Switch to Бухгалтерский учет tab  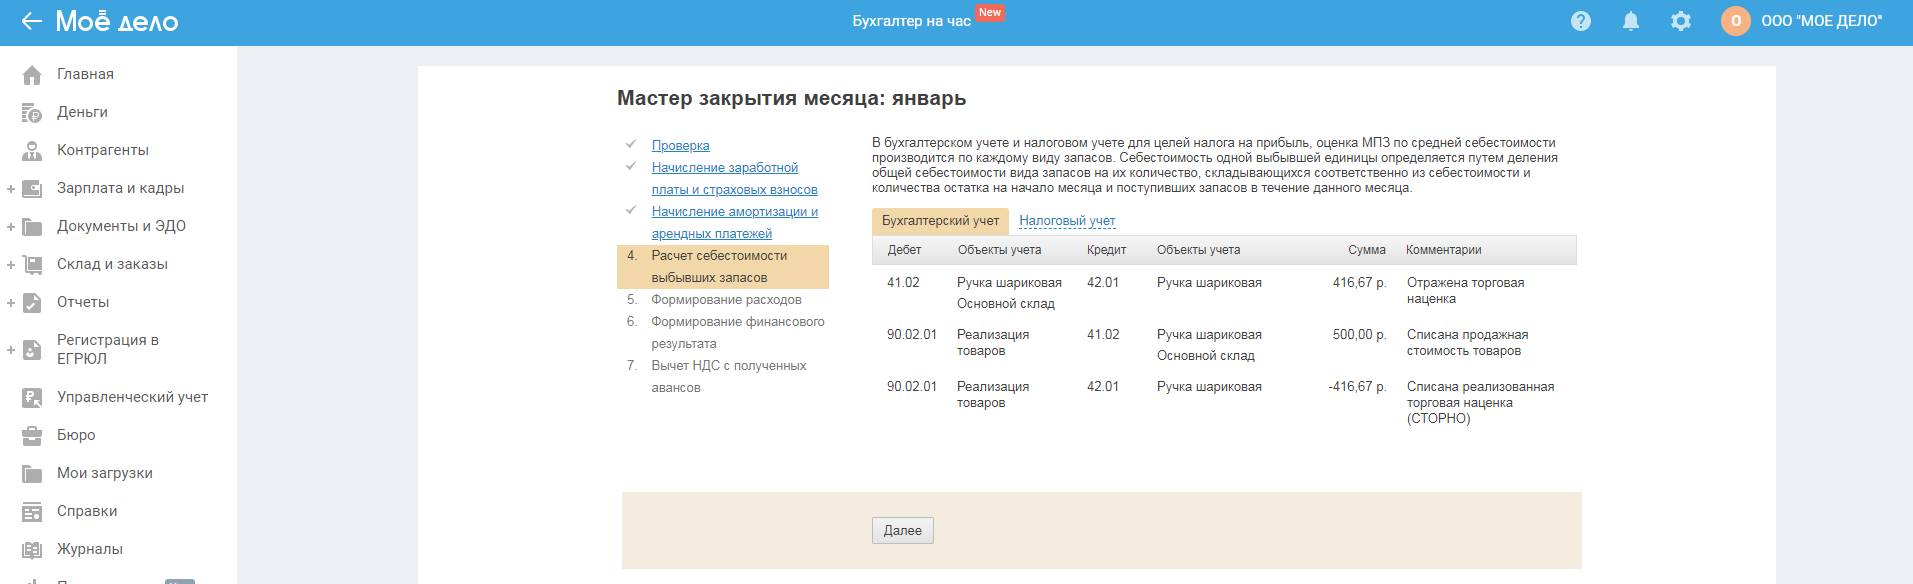pyautogui.click(x=940, y=221)
